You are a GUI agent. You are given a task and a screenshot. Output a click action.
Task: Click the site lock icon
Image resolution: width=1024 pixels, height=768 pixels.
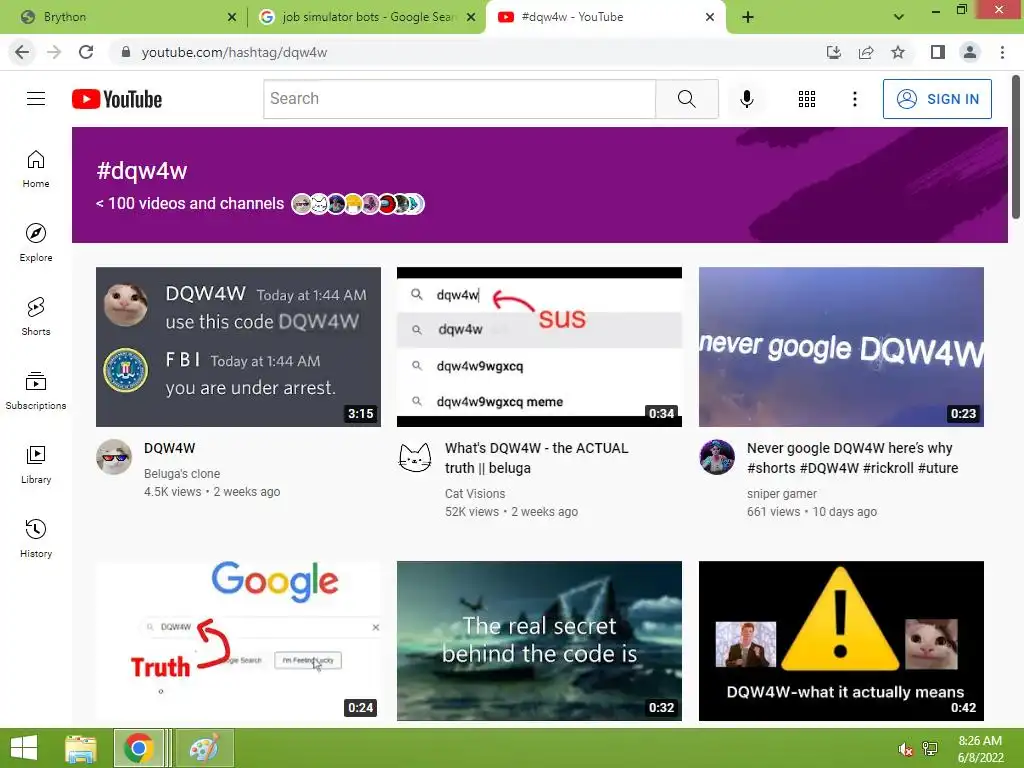click(x=126, y=52)
